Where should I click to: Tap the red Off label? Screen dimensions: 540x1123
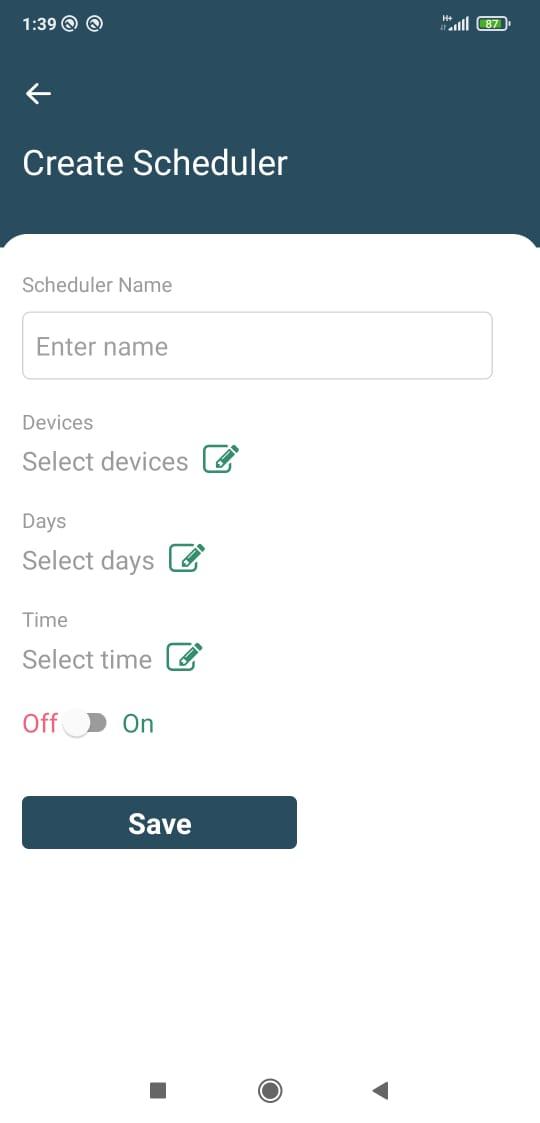pos(39,723)
